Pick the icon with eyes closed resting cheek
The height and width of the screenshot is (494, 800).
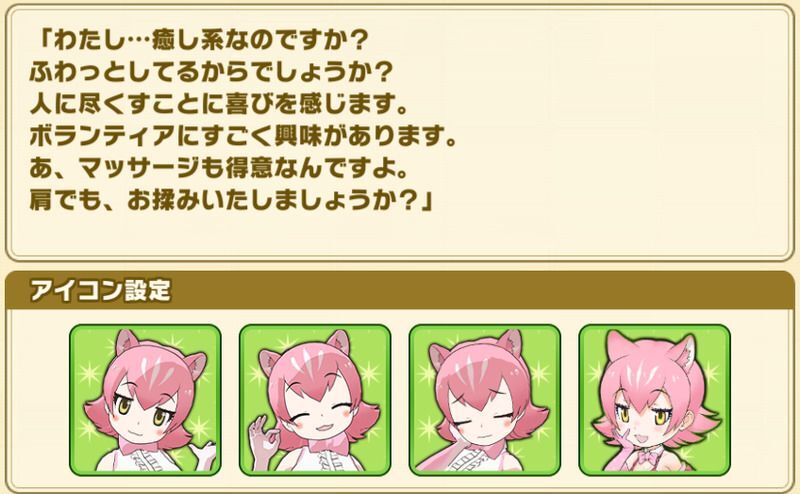pos(485,400)
